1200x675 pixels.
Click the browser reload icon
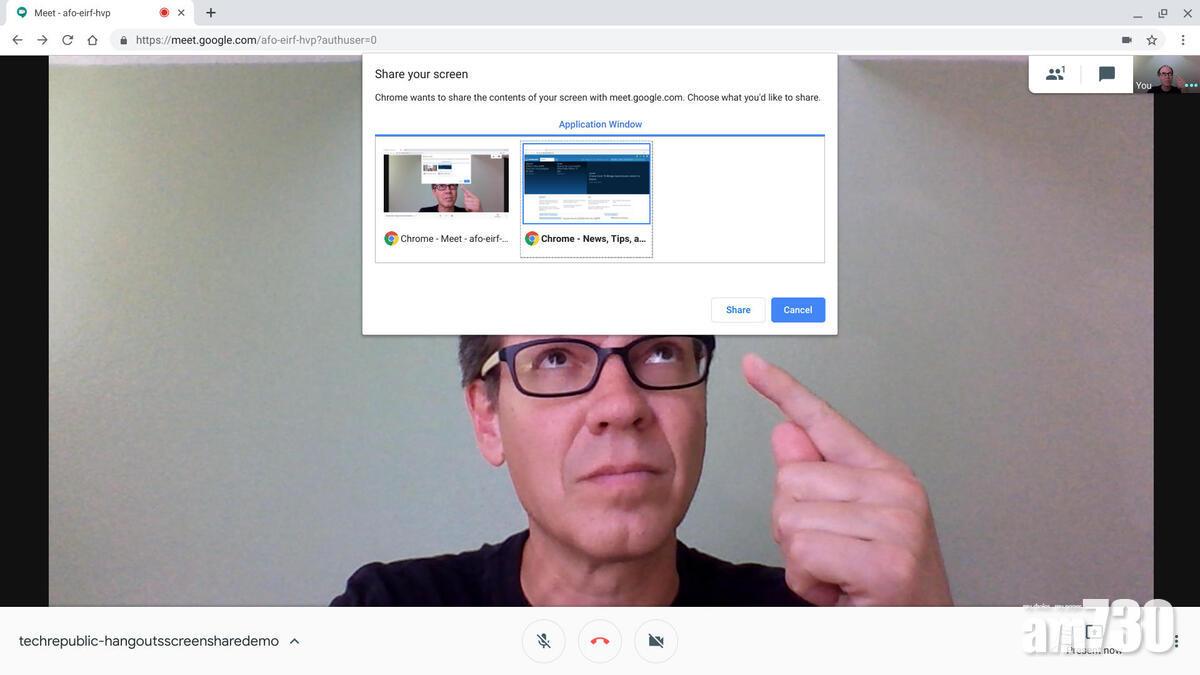pos(67,40)
